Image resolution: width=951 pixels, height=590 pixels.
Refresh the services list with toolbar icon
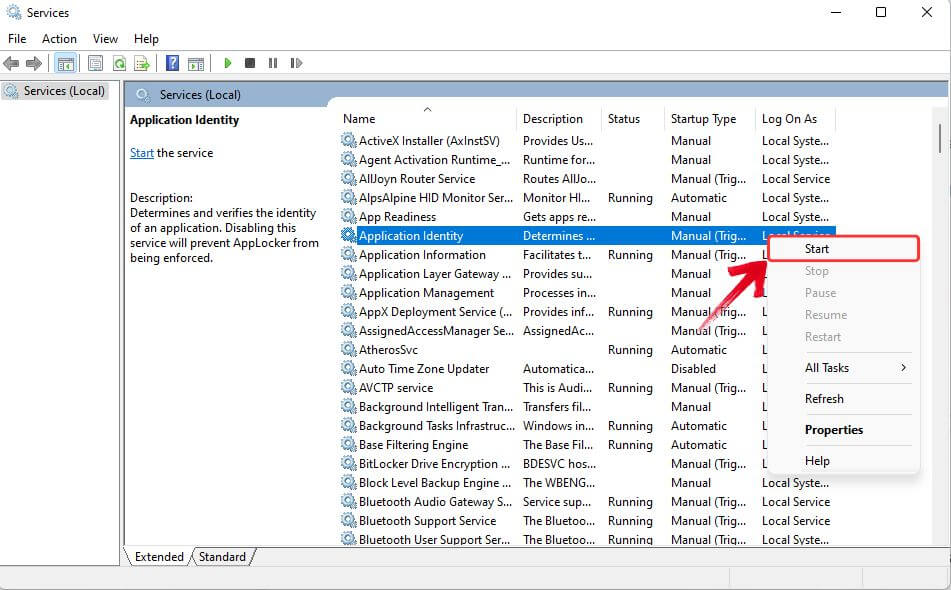click(118, 63)
